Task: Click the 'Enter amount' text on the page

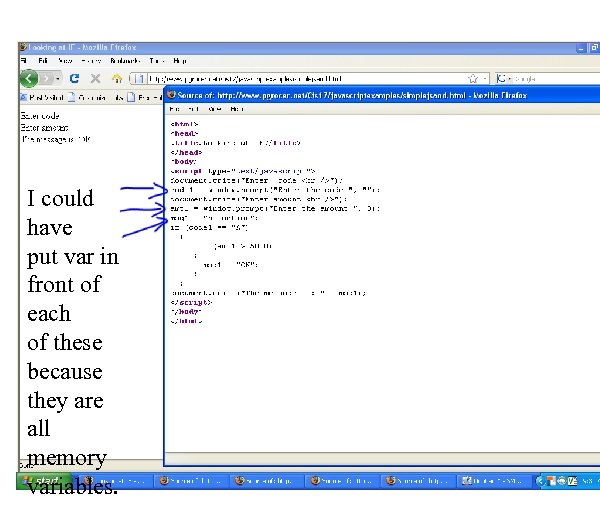Action: pos(45,127)
